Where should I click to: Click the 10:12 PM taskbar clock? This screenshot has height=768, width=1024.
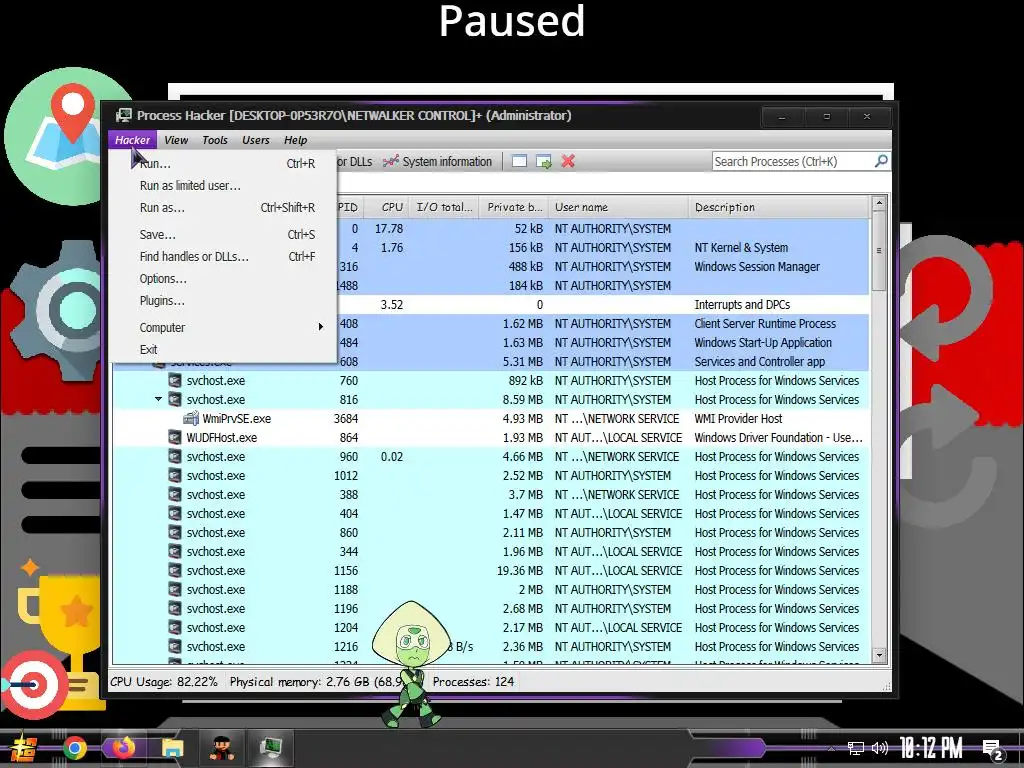[931, 748]
